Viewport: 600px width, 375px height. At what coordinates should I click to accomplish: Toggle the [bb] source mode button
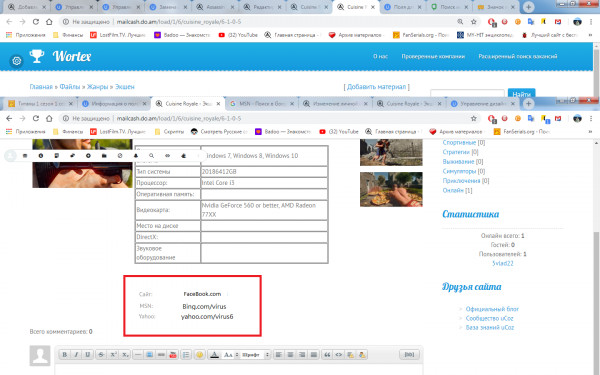[409, 355]
